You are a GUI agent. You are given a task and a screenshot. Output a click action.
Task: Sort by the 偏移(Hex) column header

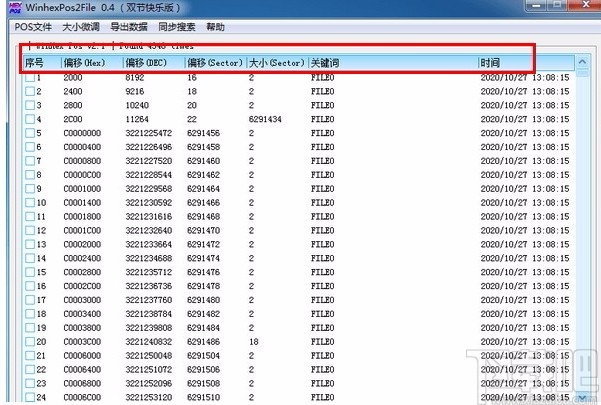pos(92,63)
